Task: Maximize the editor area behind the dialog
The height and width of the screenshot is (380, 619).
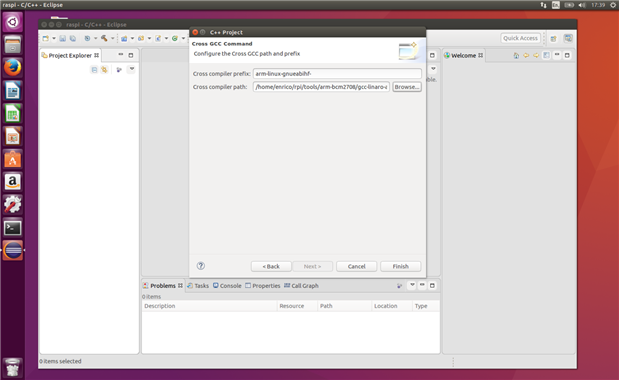Action: (x=432, y=55)
